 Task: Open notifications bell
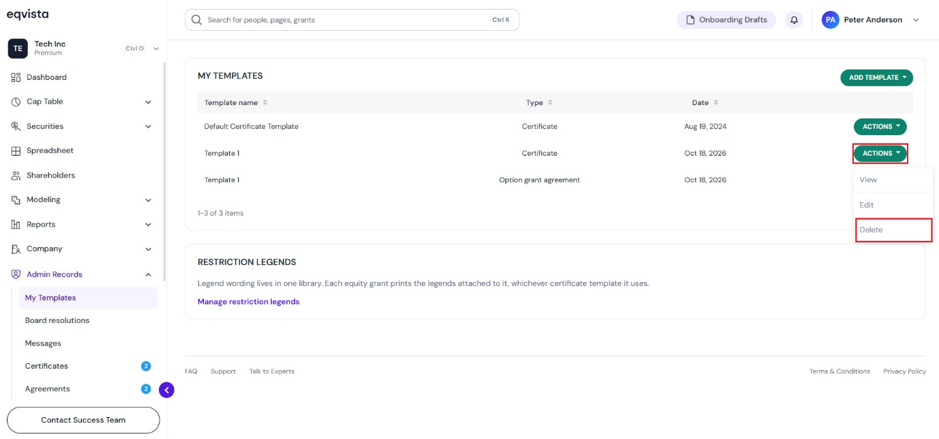[x=794, y=20]
